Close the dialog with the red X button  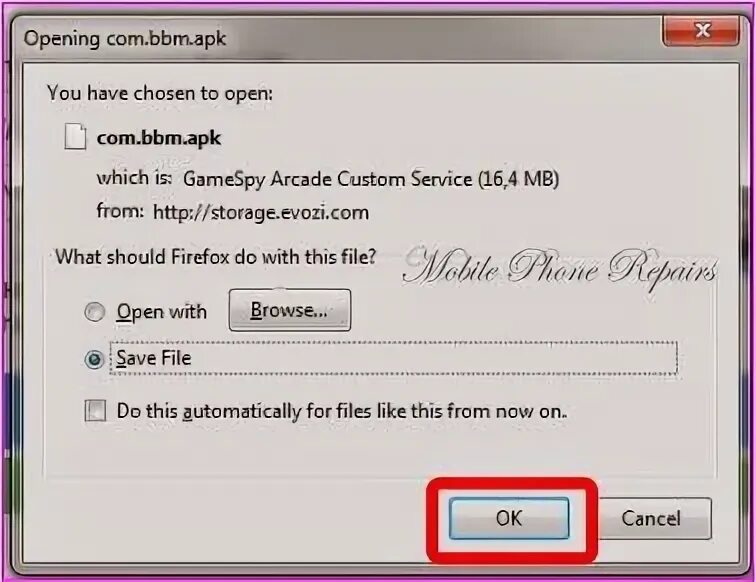coord(701,31)
